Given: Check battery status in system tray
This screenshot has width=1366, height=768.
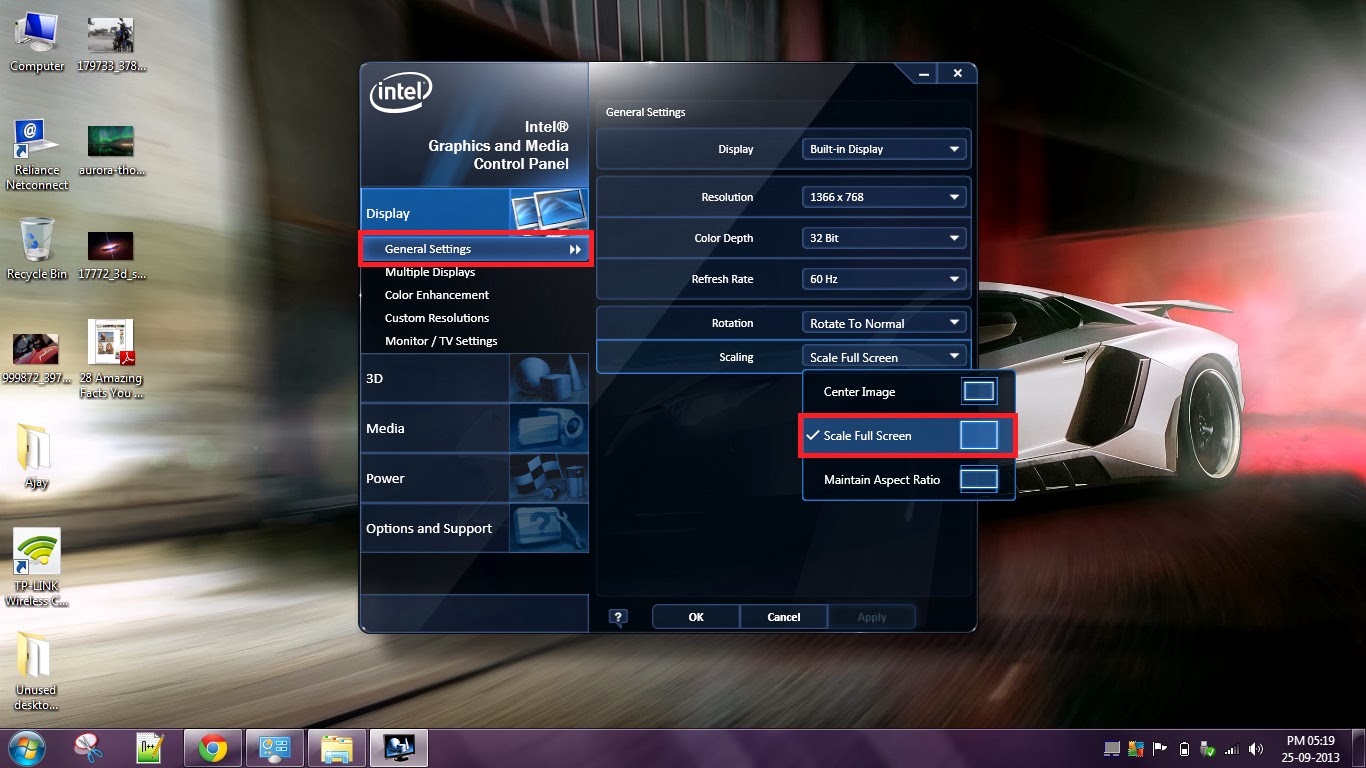Looking at the screenshot, I should (x=1184, y=748).
